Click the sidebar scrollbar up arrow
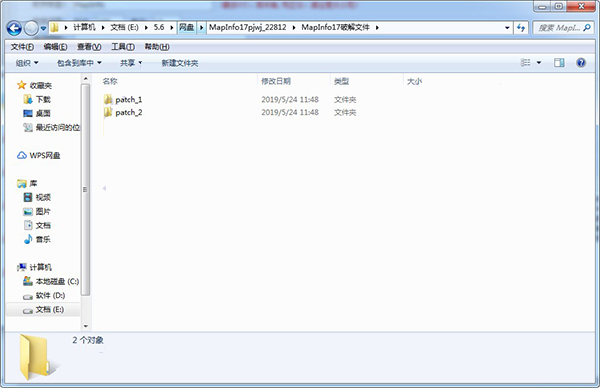Image resolution: width=600 pixels, height=388 pixels. (x=86, y=78)
